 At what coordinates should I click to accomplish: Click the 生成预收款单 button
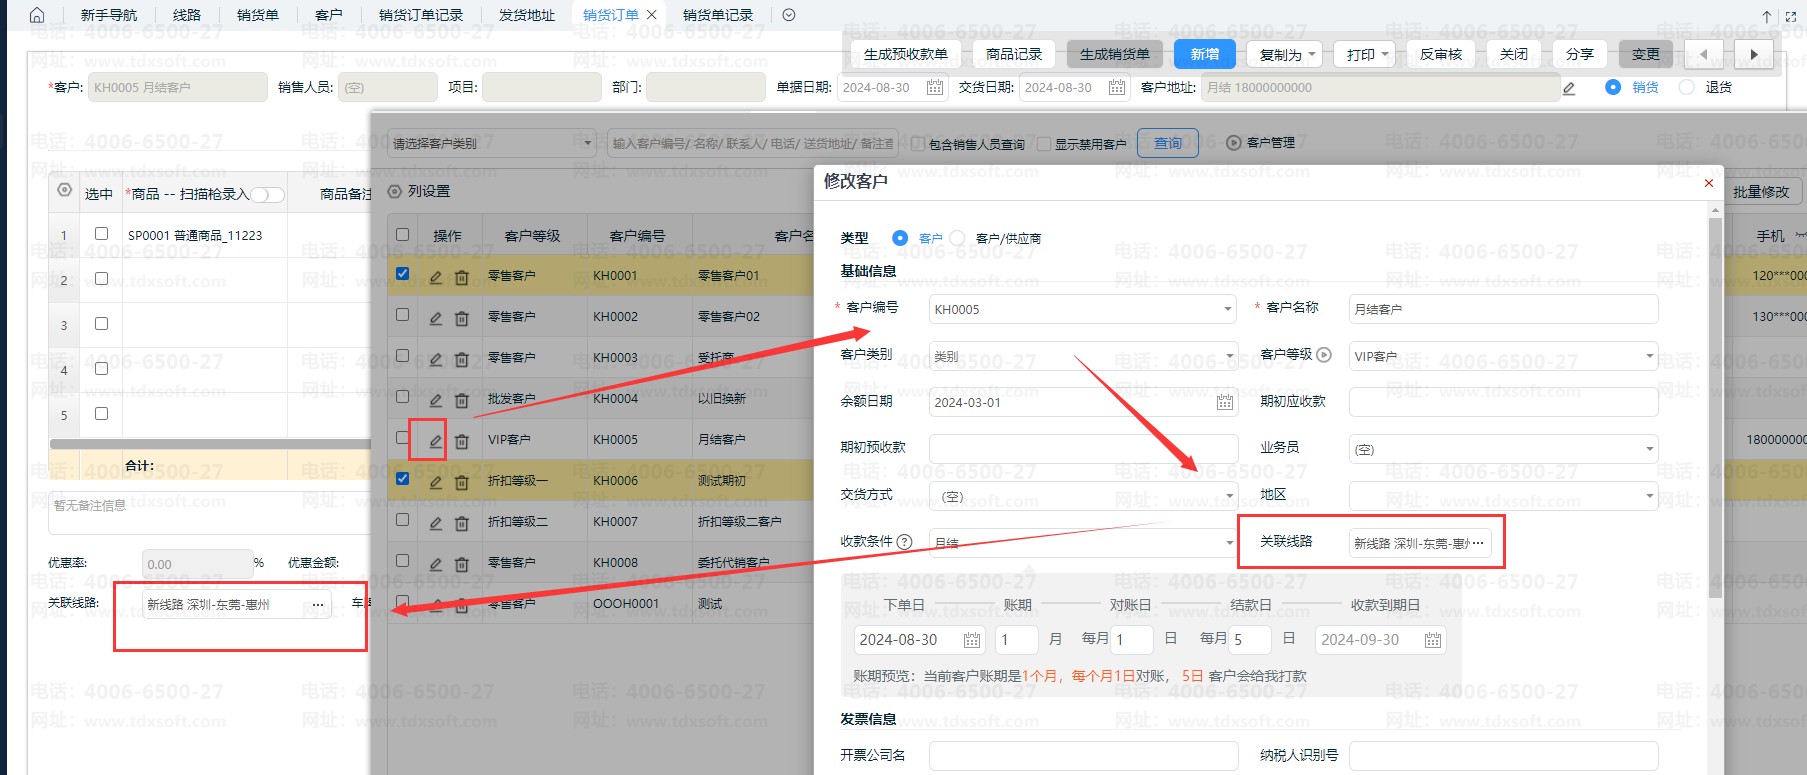[x=905, y=54]
